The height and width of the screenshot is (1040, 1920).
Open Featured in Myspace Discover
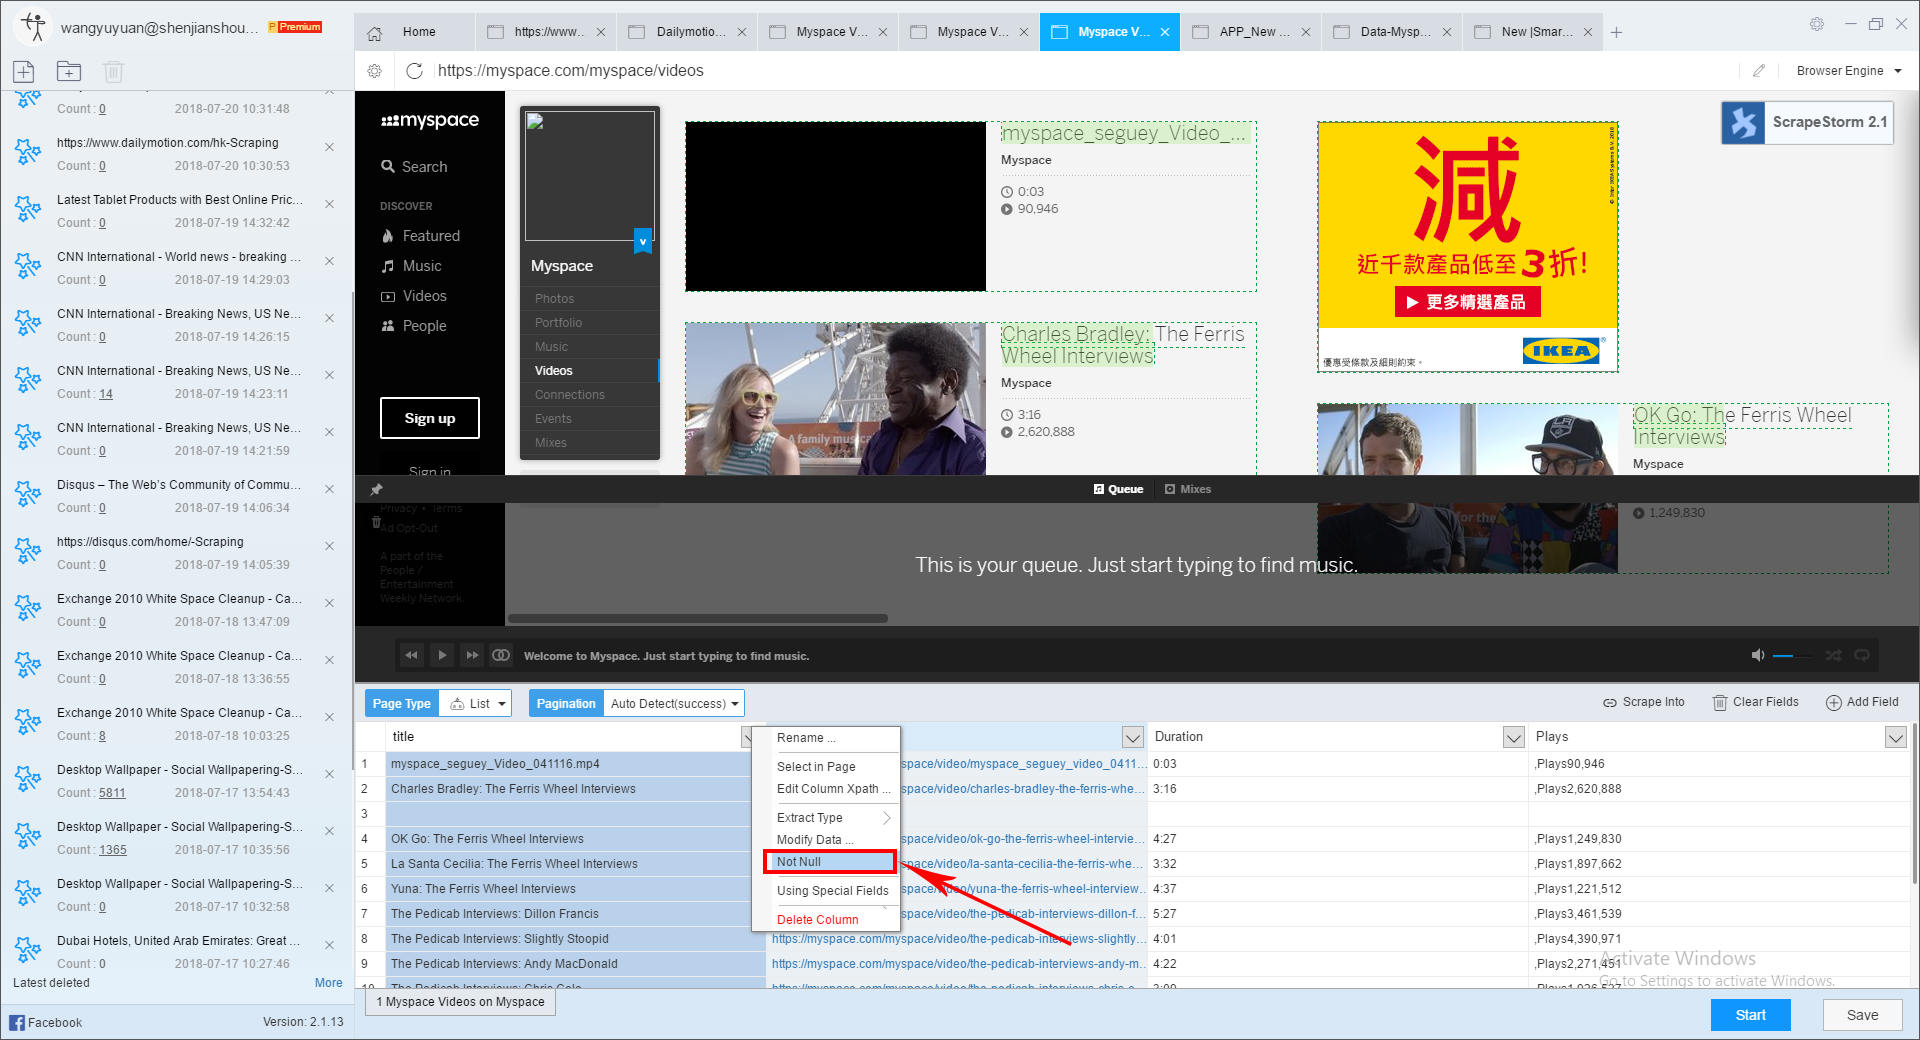coord(431,236)
